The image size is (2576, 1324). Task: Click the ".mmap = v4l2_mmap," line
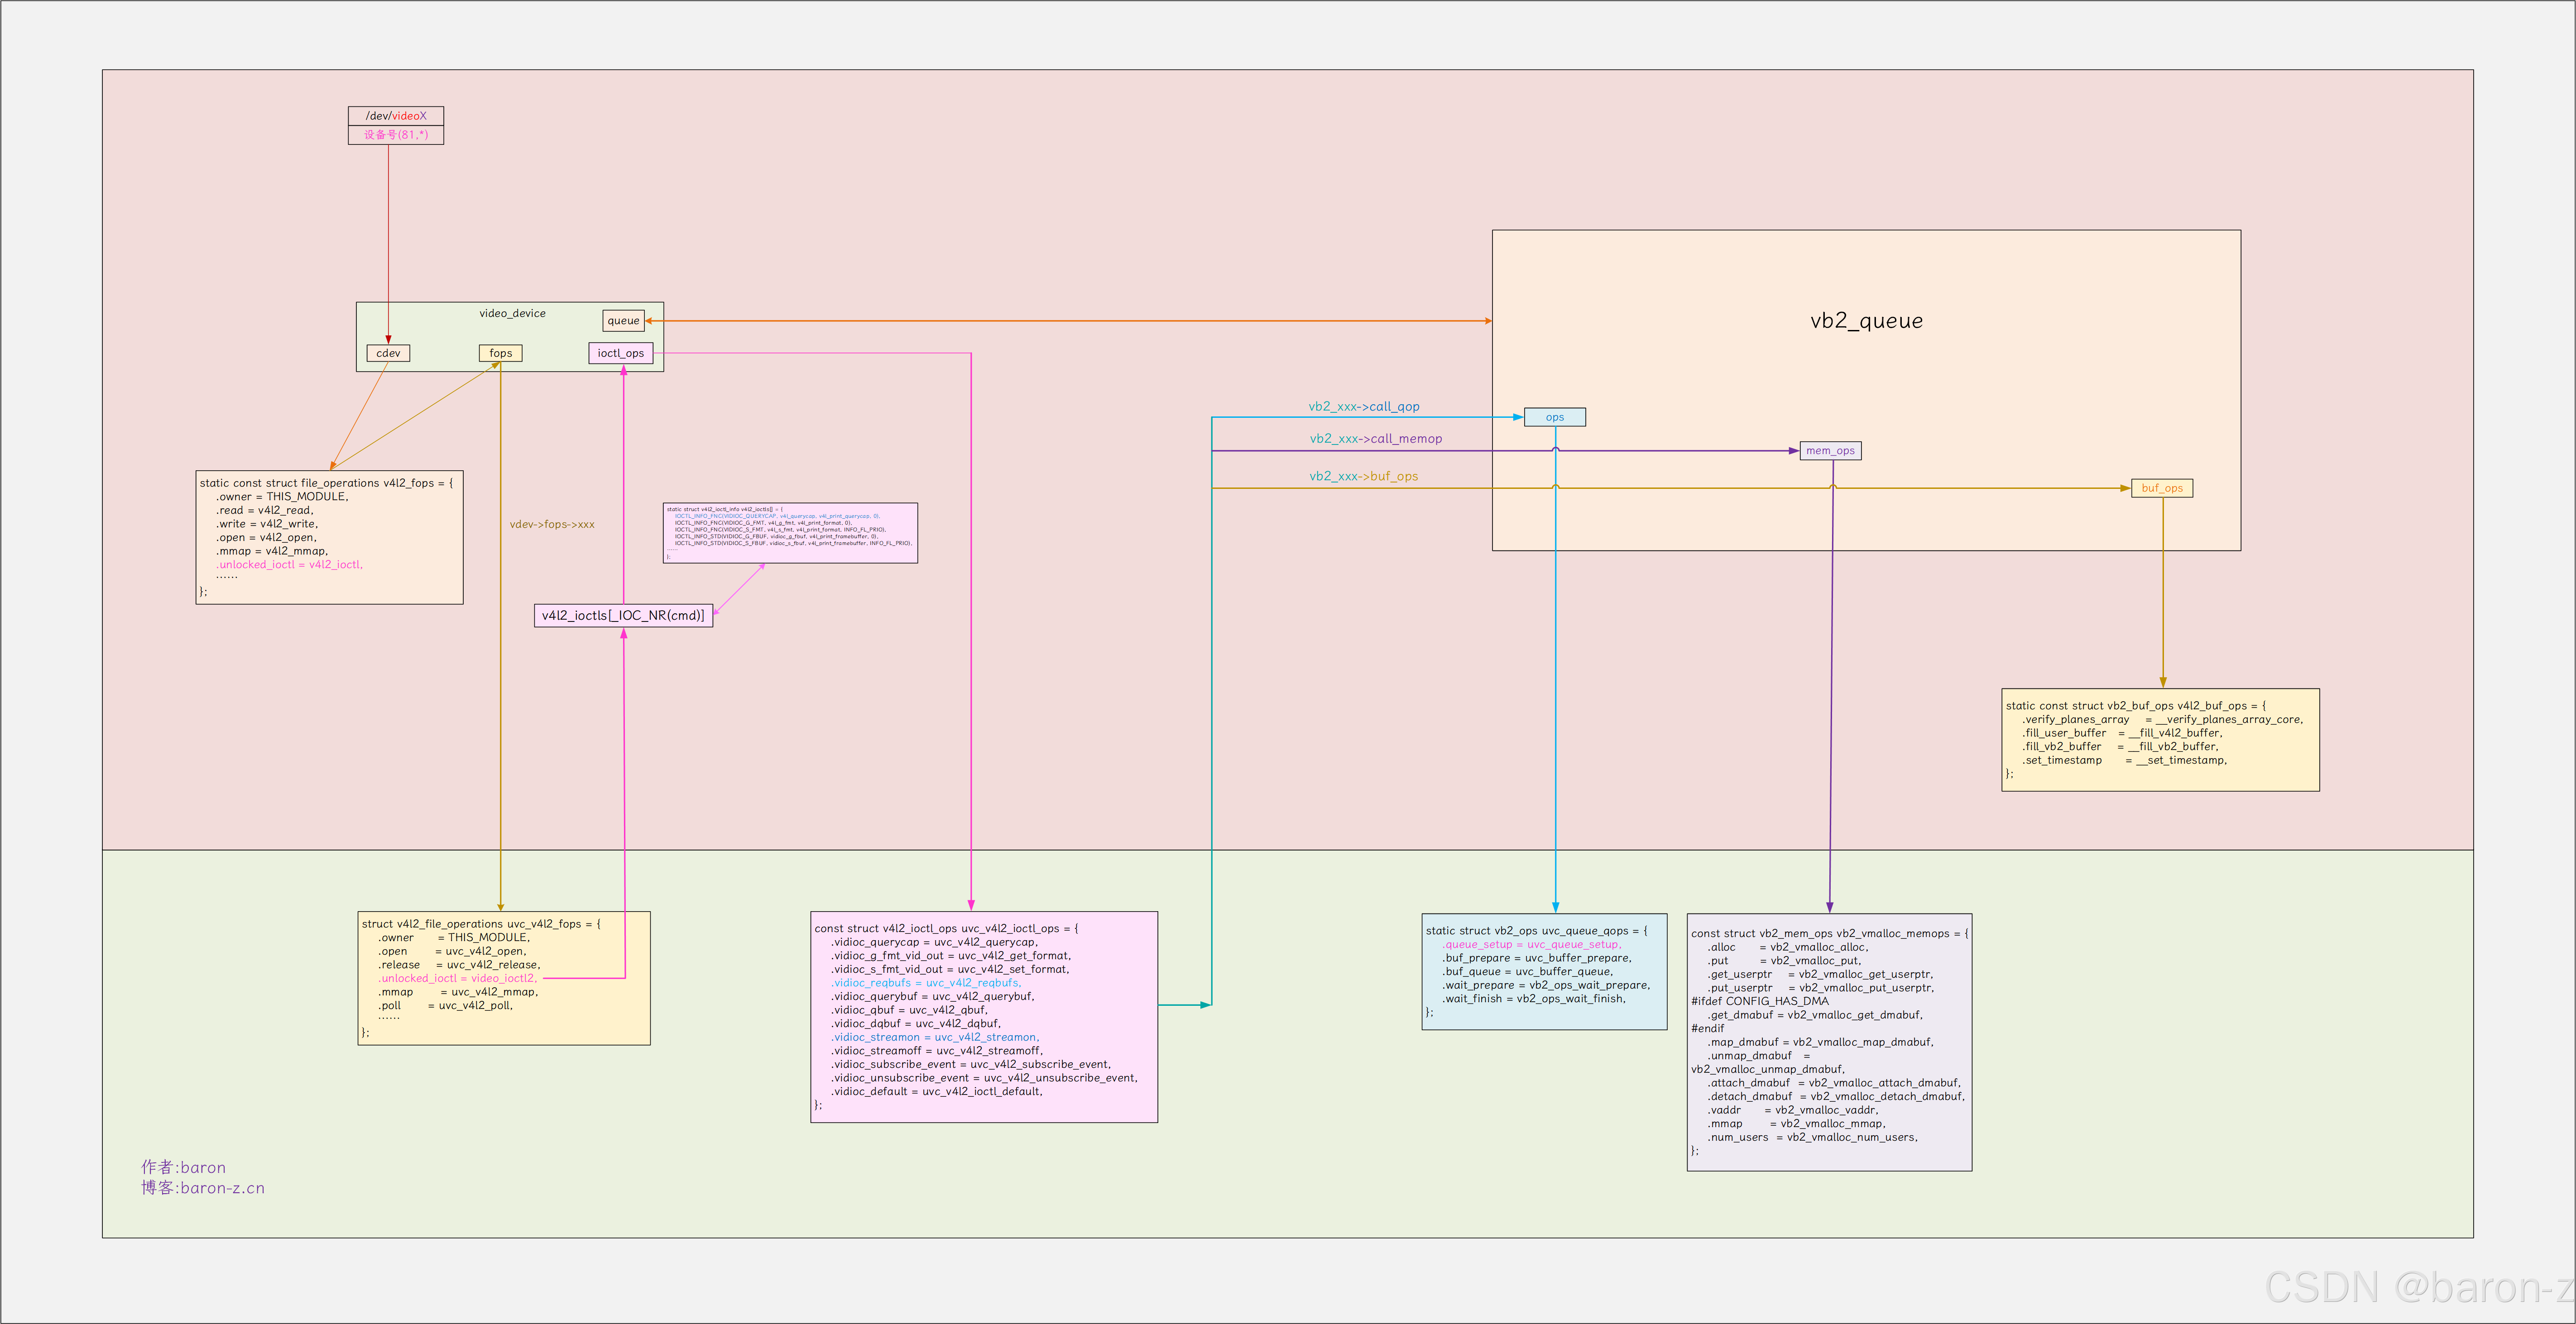click(272, 551)
